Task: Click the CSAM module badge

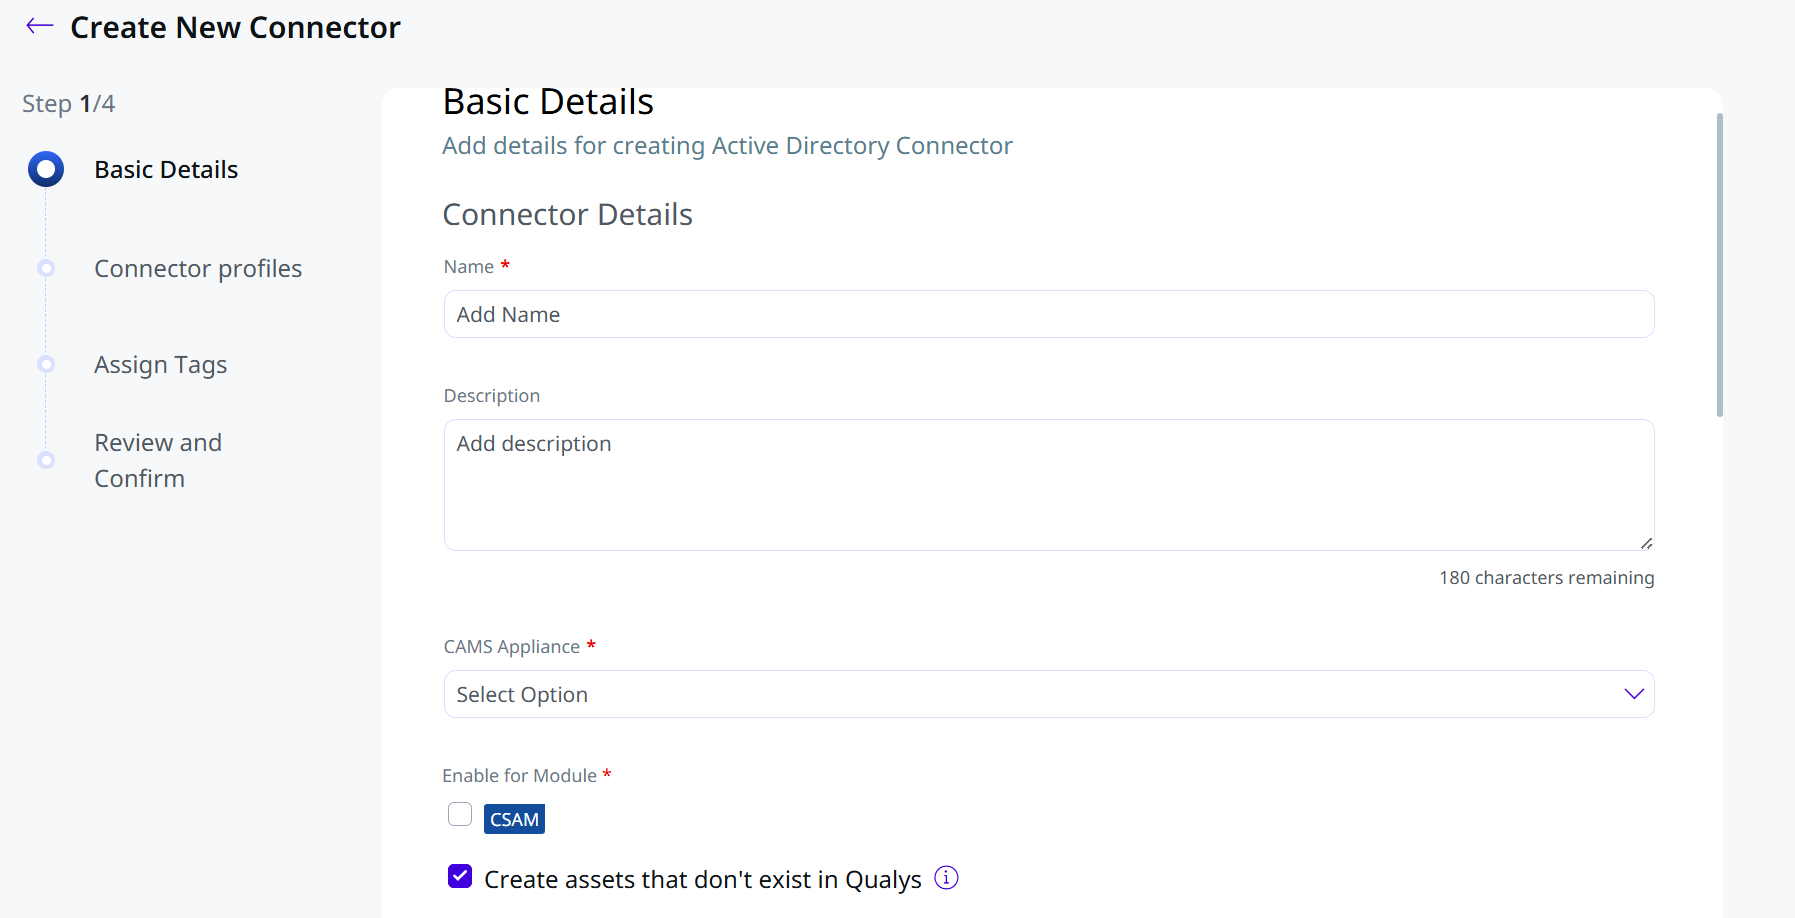Action: coord(514,819)
